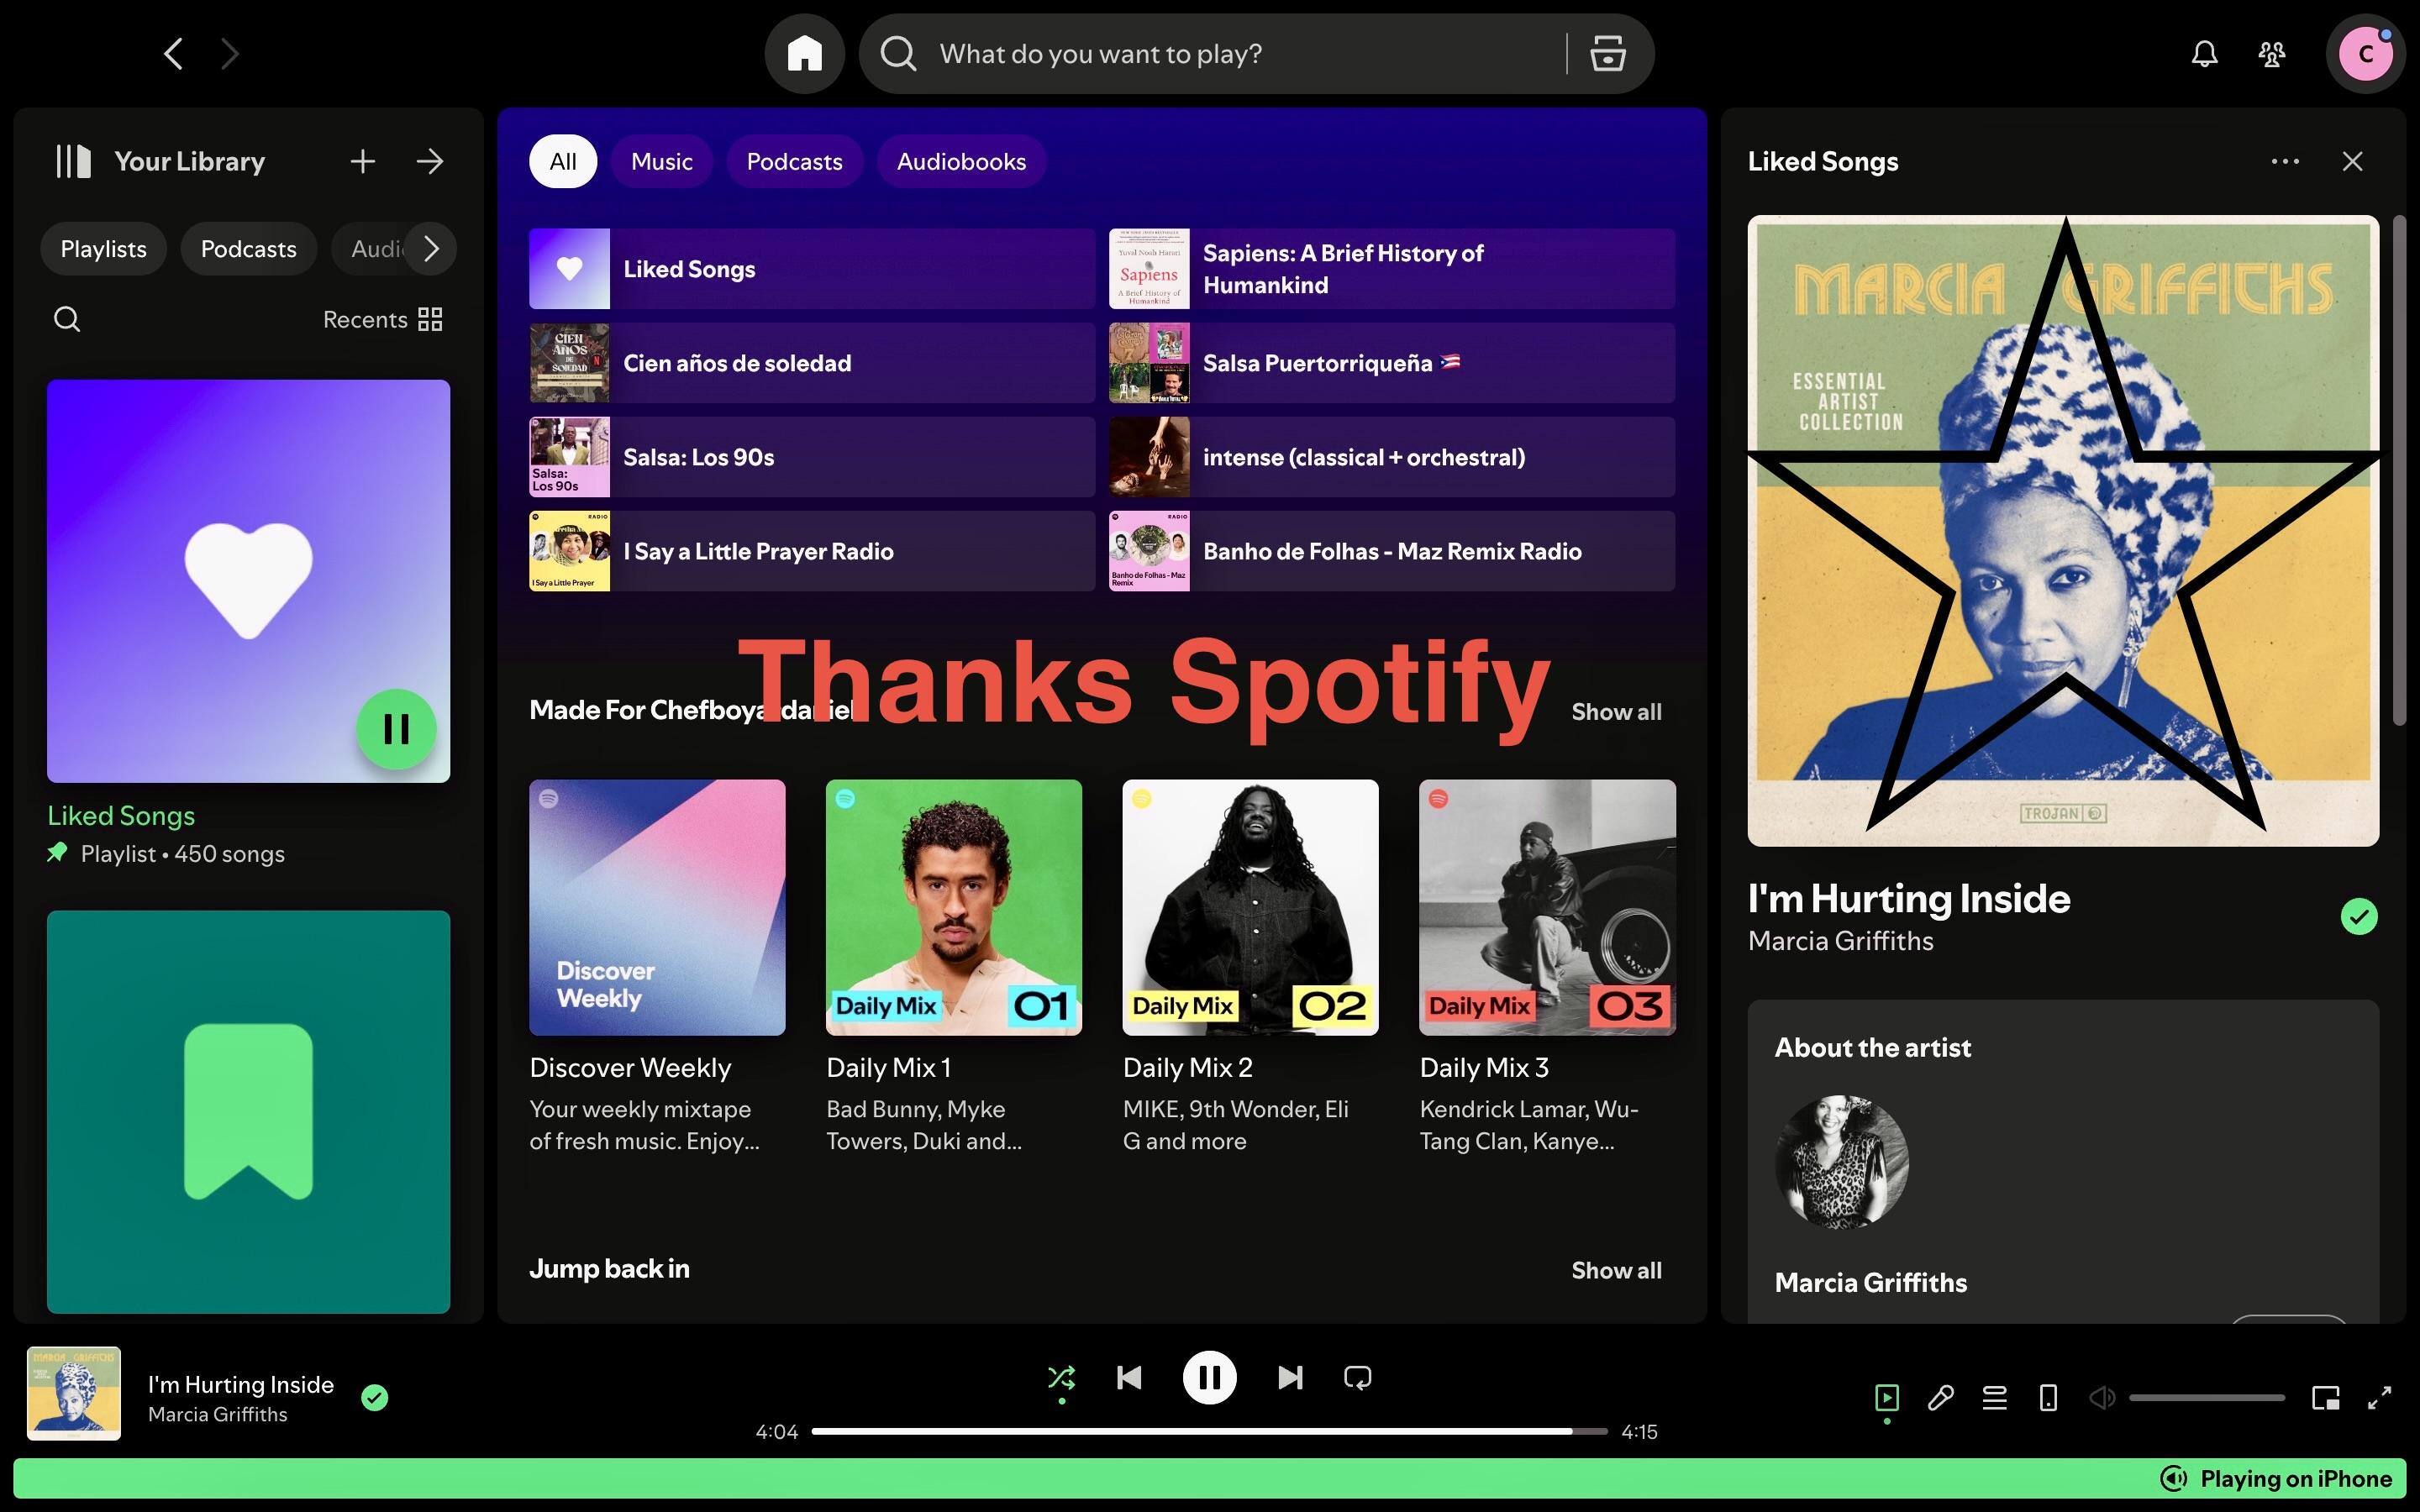Viewport: 2420px width, 1512px height.
Task: Open Liked Songs panel more options menu
Action: (2285, 161)
